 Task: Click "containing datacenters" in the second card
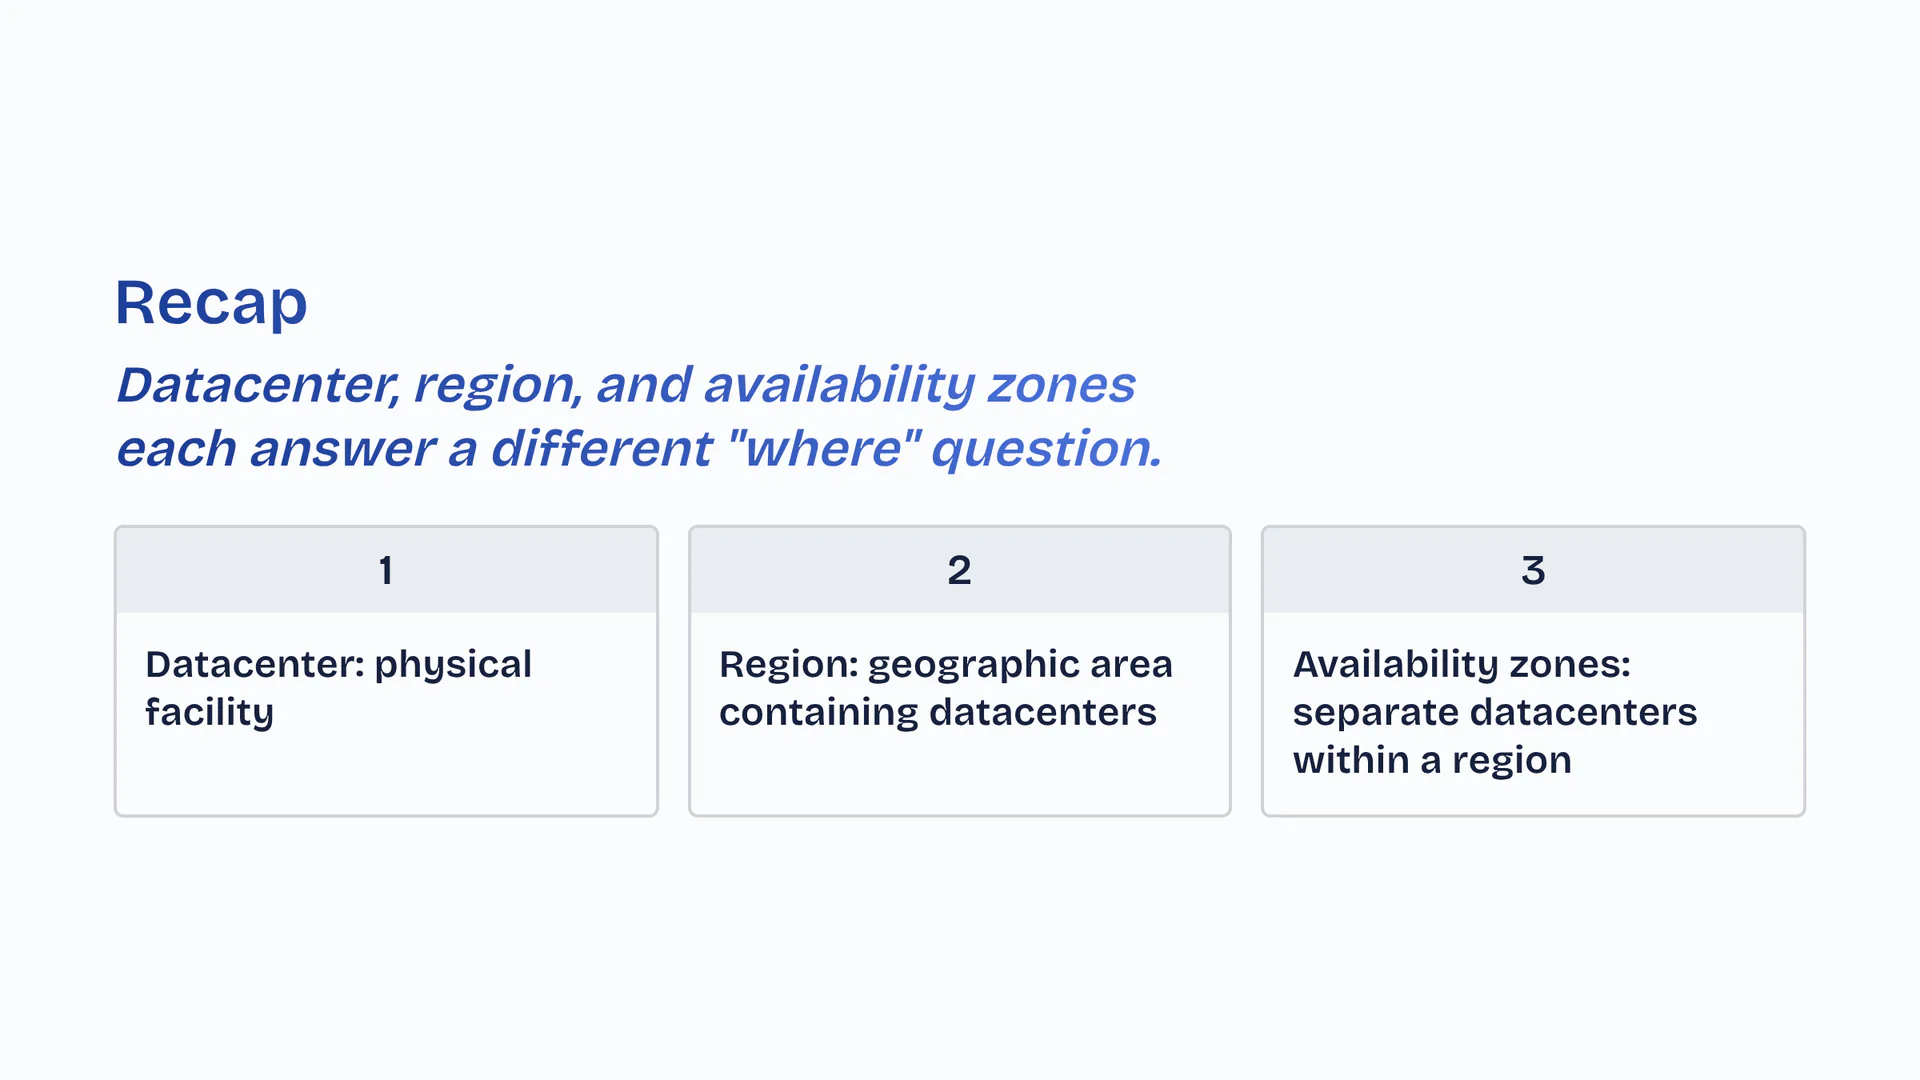(937, 712)
